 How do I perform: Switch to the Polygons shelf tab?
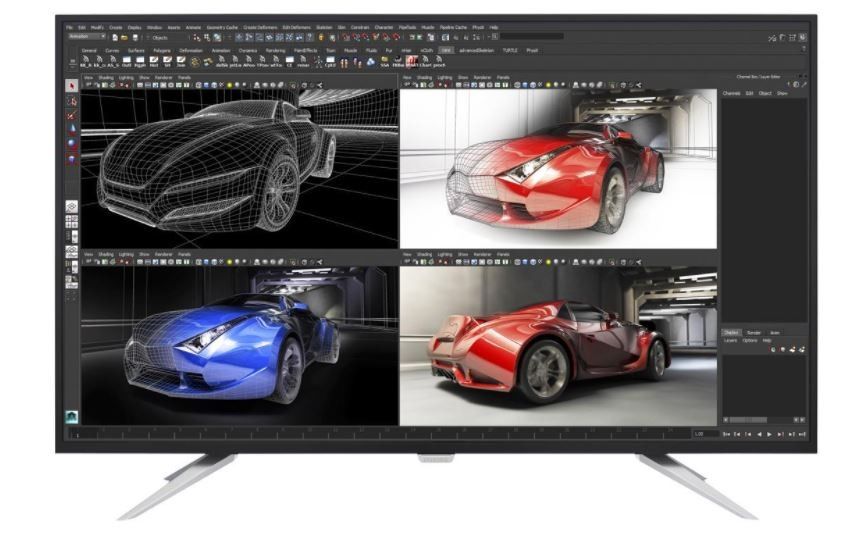coord(161,49)
